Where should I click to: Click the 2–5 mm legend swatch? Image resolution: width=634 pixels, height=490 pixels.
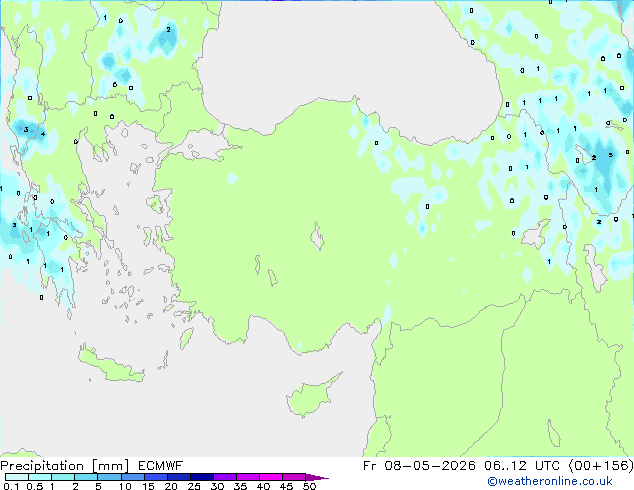[x=86, y=477]
